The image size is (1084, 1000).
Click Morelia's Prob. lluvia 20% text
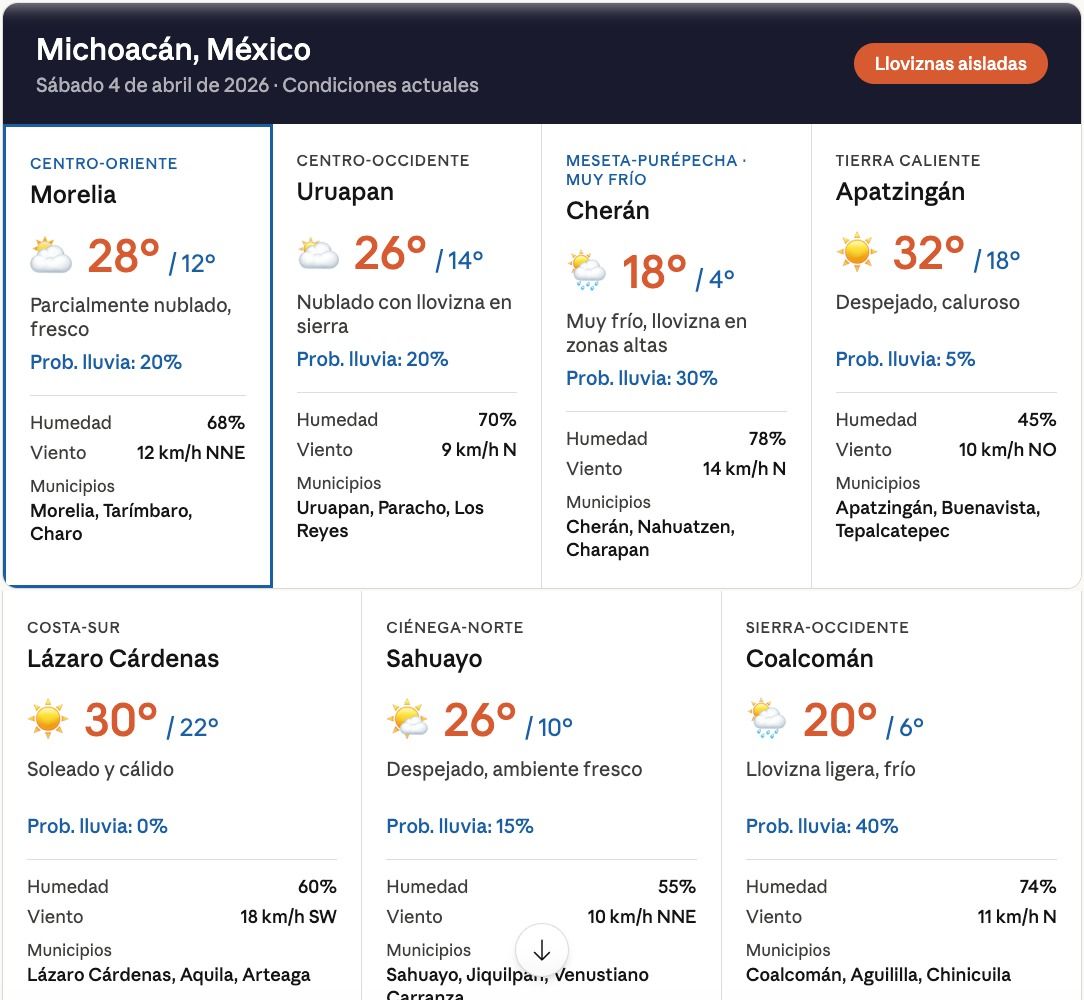(x=106, y=362)
